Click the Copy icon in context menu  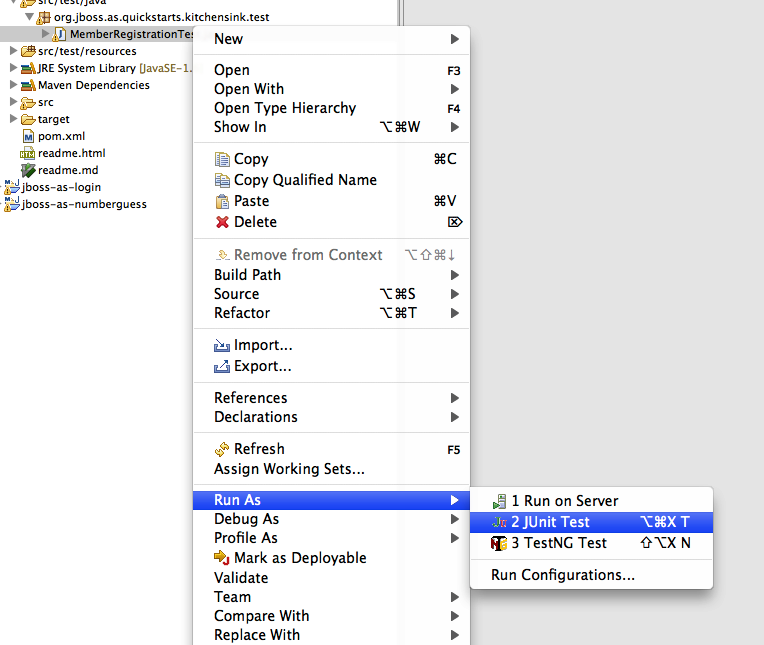222,159
